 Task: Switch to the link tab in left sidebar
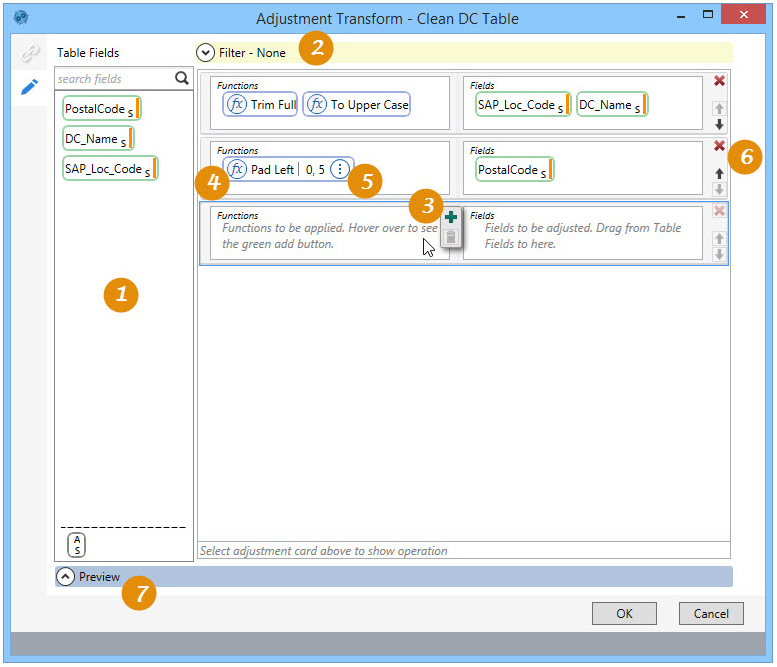pyautogui.click(x=30, y=53)
